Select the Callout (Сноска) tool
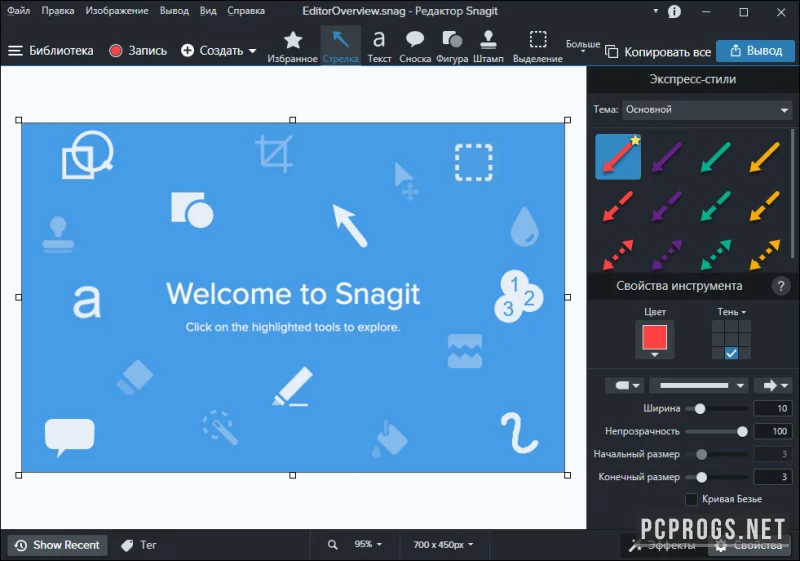The width and height of the screenshot is (800, 561). coord(415,47)
